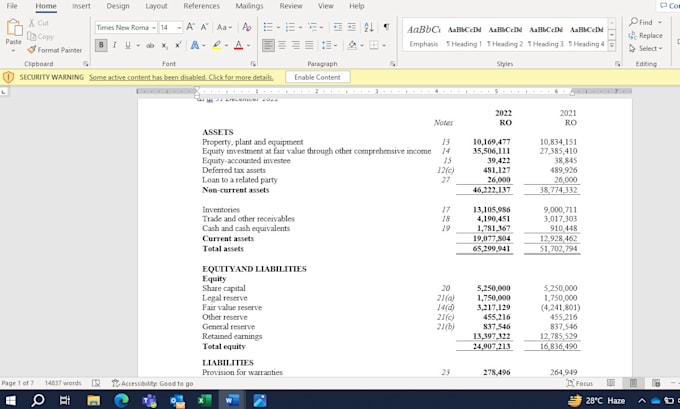Toggle Italic formatting
This screenshot has width=680, height=409.
tap(114, 45)
